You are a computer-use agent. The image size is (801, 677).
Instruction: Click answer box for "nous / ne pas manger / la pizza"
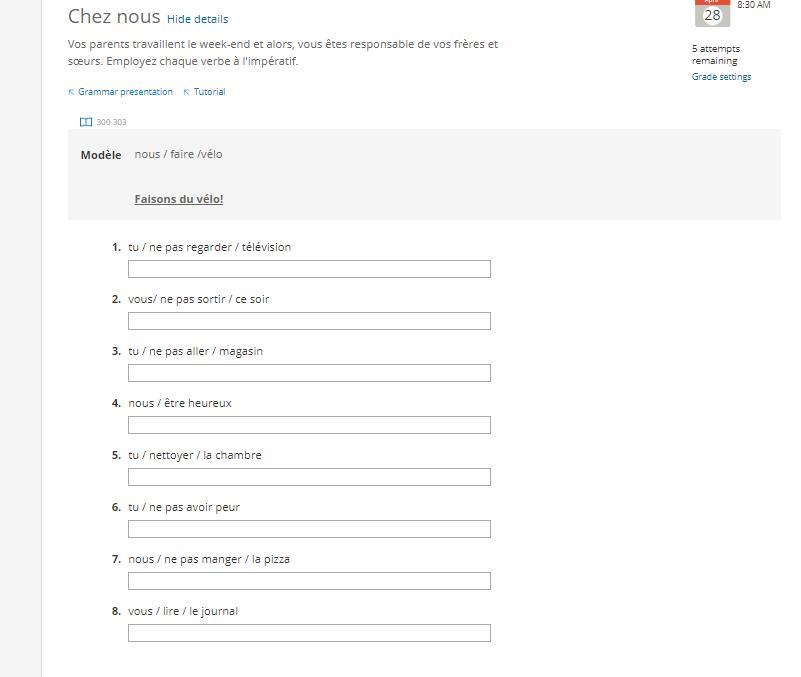(309, 581)
